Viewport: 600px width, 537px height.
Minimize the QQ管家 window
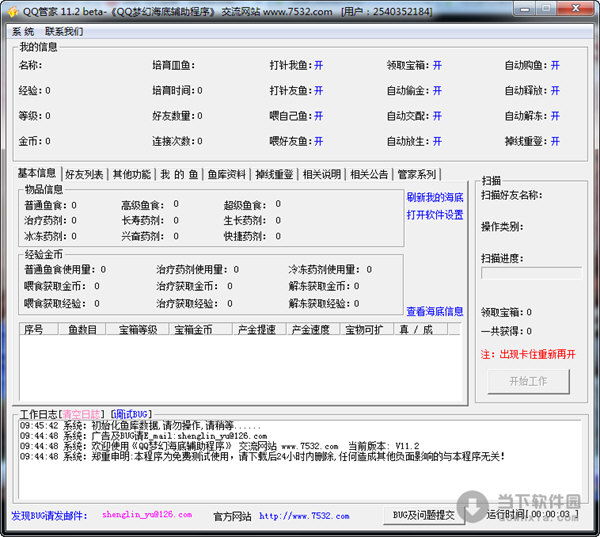[525, 9]
